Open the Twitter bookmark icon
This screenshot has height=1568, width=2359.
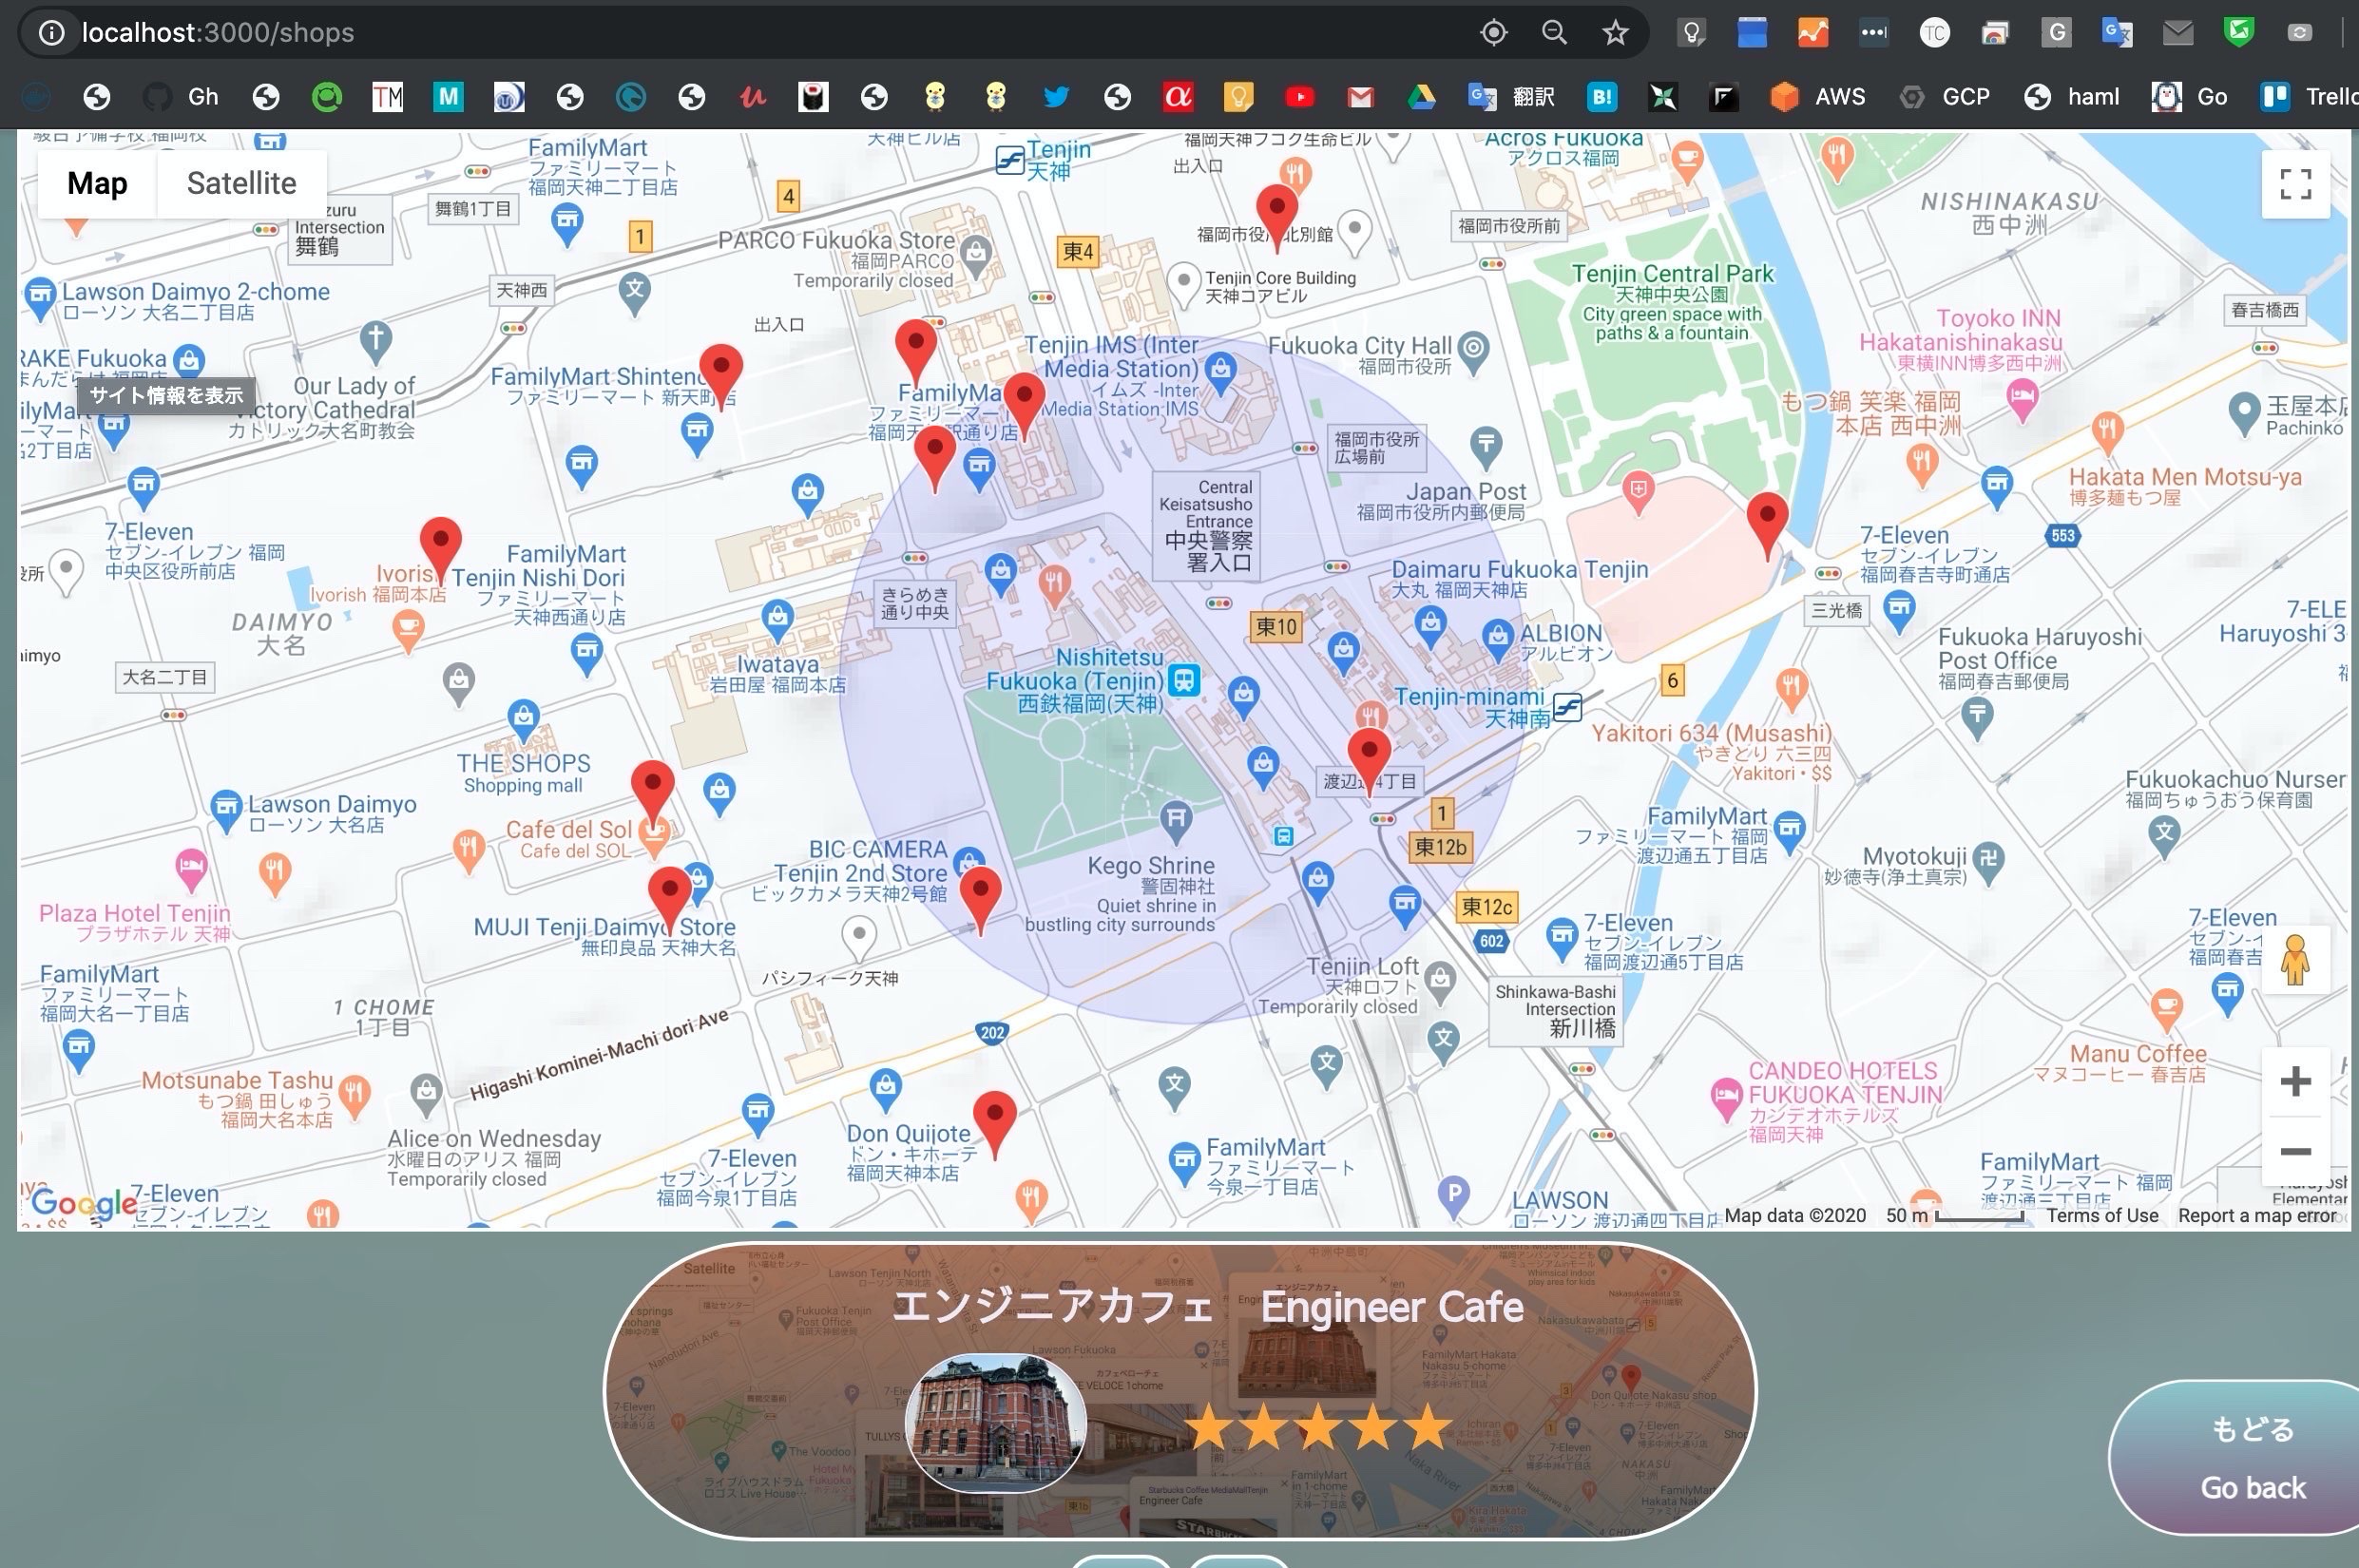tap(1056, 97)
